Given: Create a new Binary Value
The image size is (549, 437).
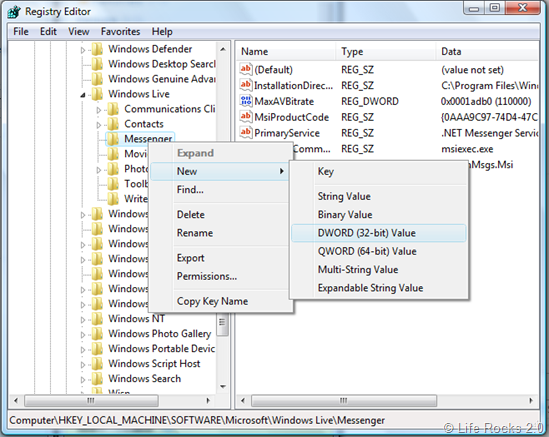Looking at the screenshot, I should (x=379, y=215).
